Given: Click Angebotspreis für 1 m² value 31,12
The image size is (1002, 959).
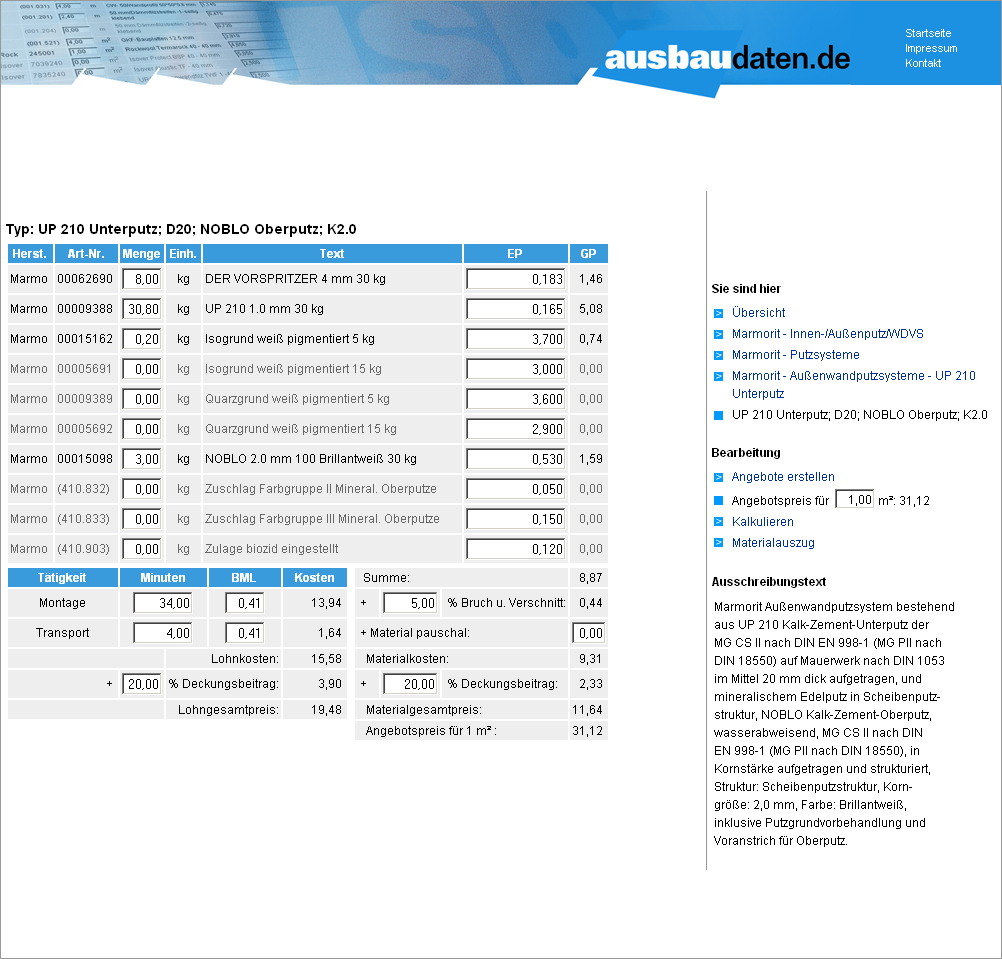Looking at the screenshot, I should click(x=587, y=731).
